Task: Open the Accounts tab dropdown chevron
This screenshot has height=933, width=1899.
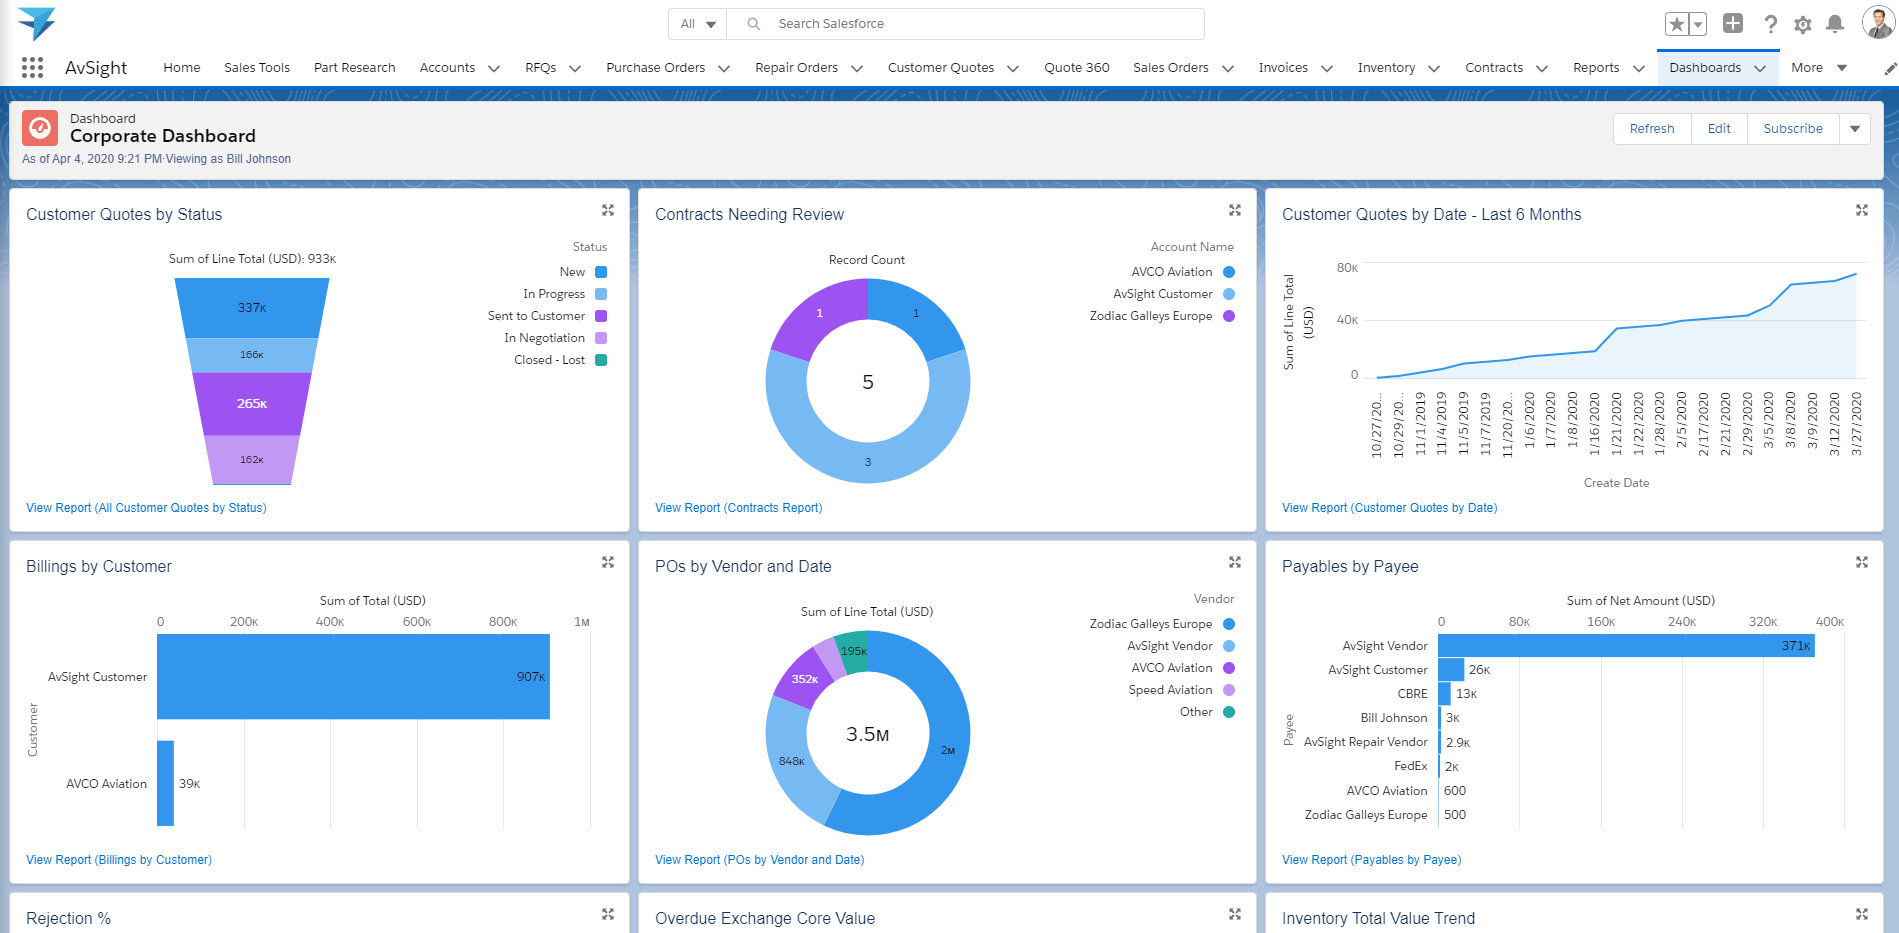Action: click(x=492, y=68)
